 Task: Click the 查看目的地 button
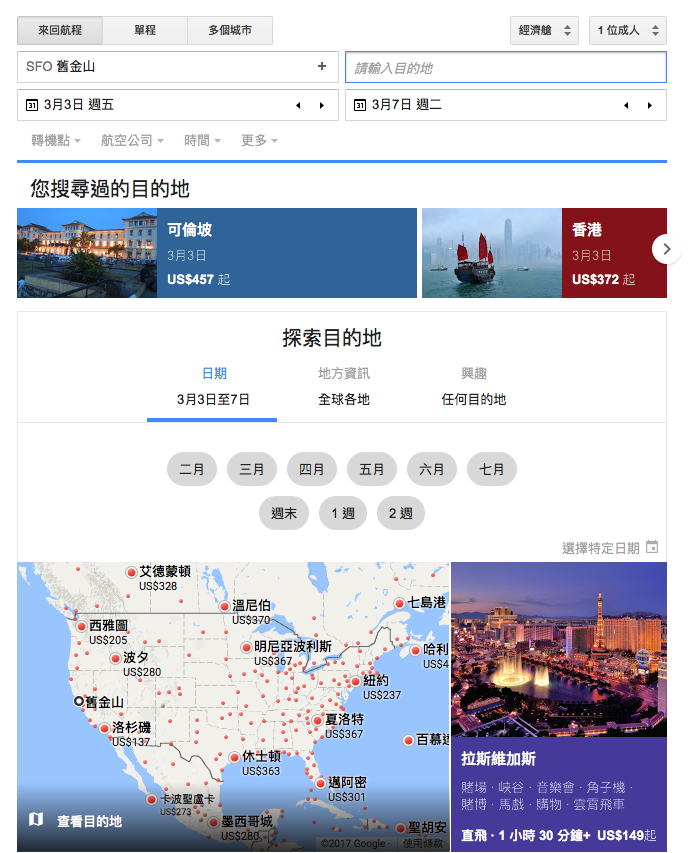click(x=89, y=821)
